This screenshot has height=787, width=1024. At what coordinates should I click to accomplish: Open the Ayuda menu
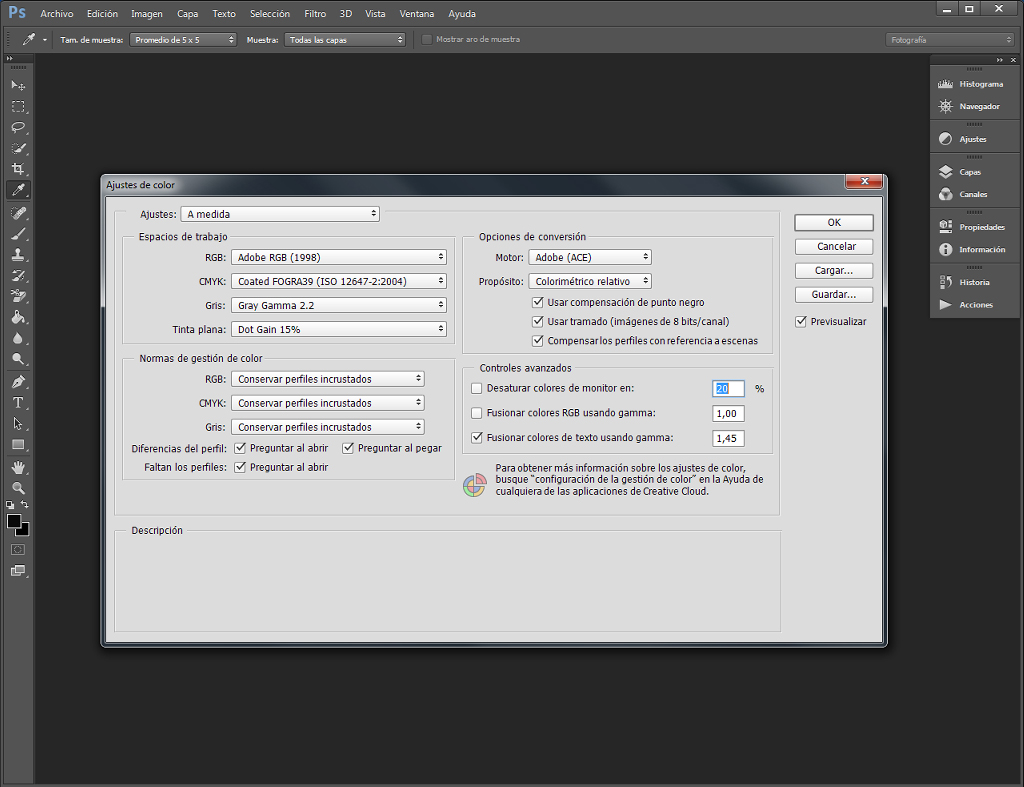coord(462,14)
